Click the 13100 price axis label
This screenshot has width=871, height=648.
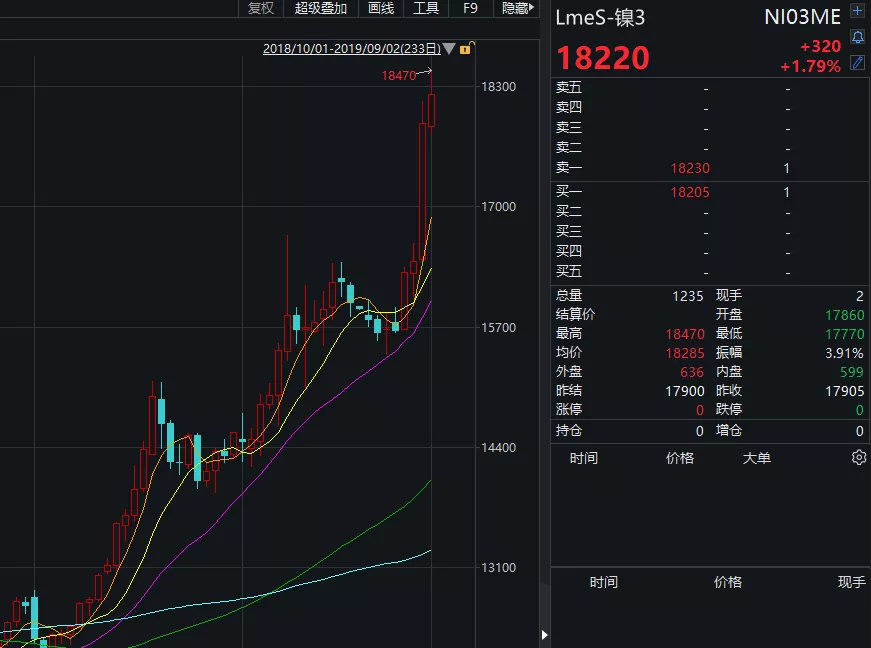[498, 567]
